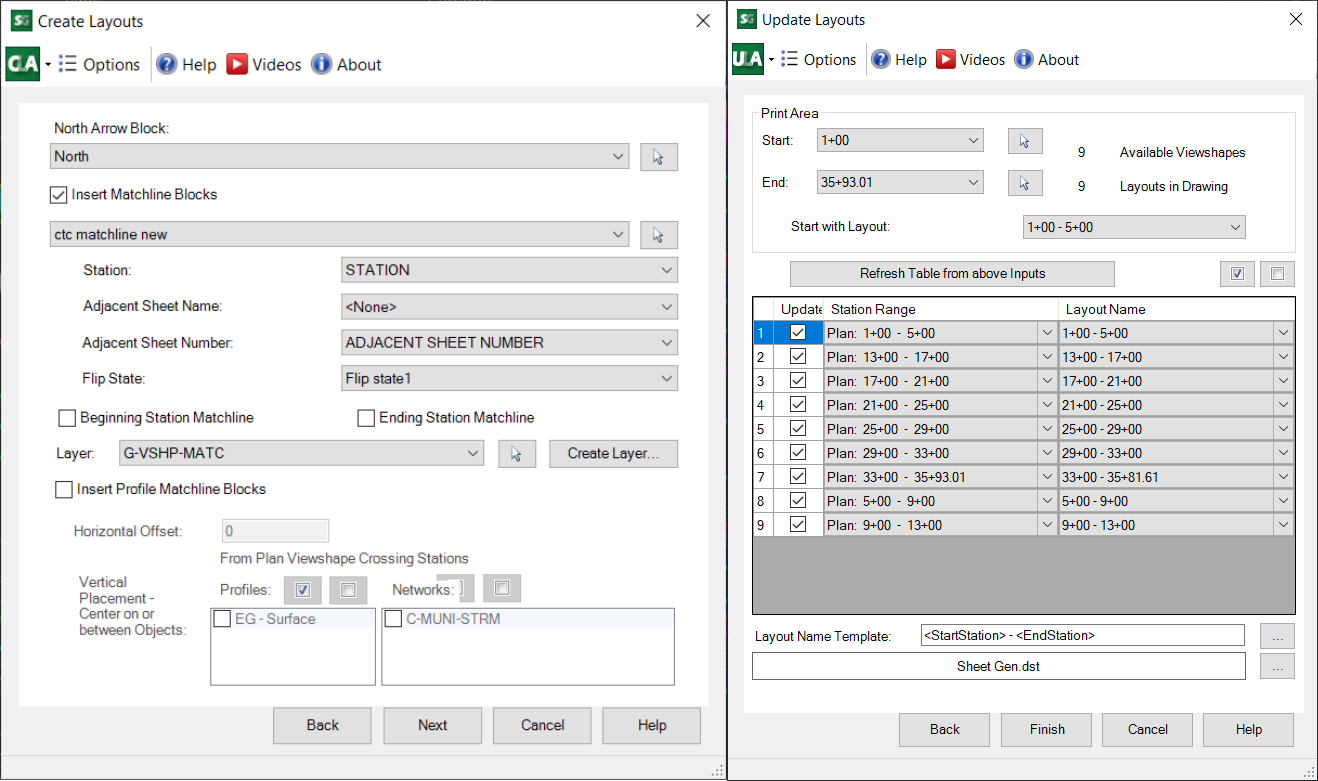The height and width of the screenshot is (781, 1318).
Task: Click the ULA icon in Update Layouts
Action: click(748, 60)
